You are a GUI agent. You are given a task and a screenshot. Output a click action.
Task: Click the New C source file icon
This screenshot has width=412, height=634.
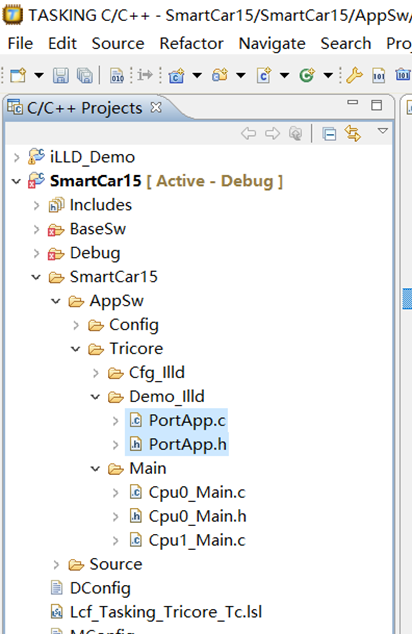point(264,75)
